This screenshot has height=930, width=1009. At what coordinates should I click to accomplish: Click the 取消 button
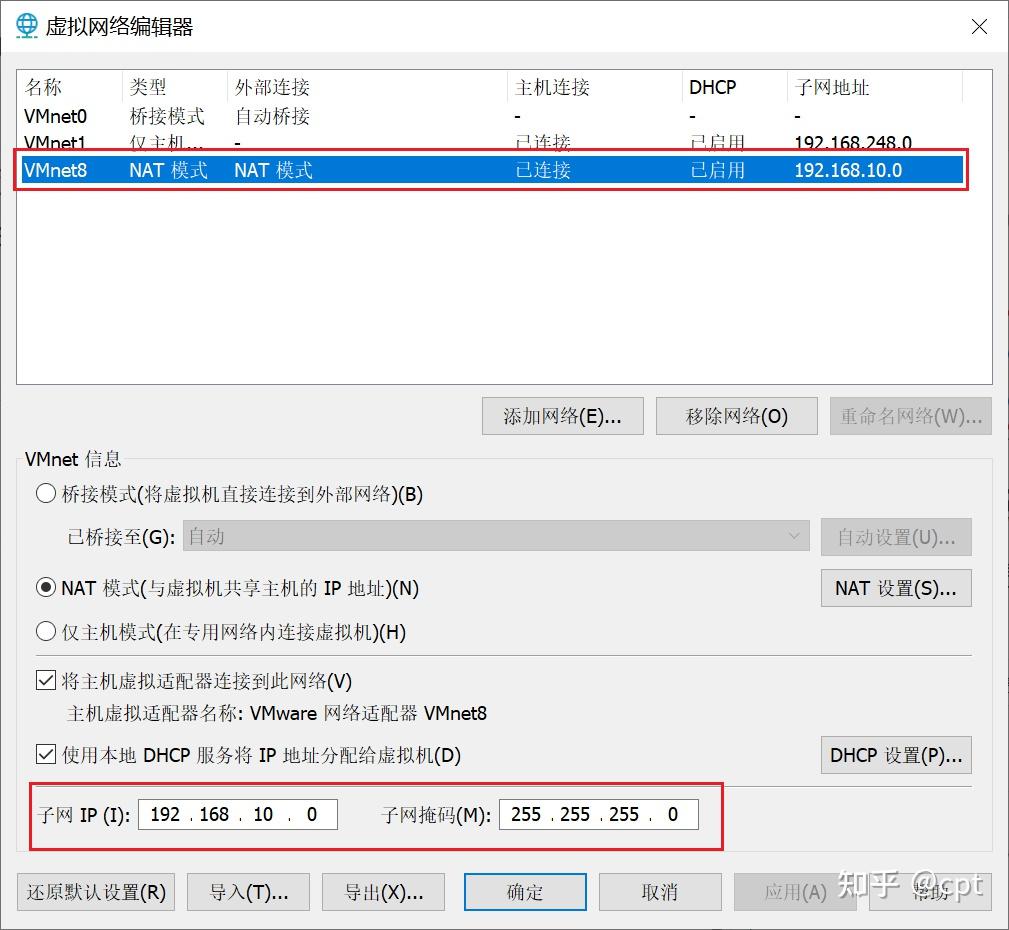pos(660,892)
